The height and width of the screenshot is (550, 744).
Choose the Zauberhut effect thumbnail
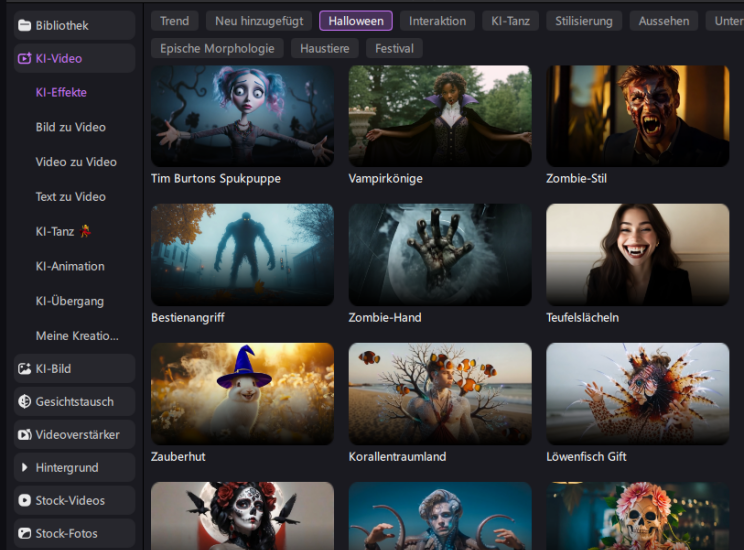[x=242, y=394]
